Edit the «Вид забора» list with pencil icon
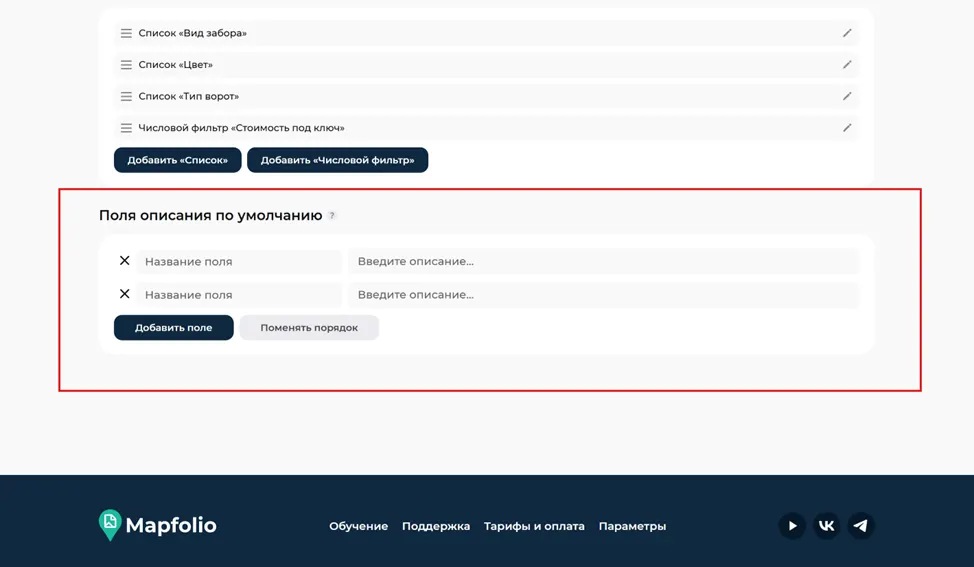The height and width of the screenshot is (567, 974). tap(847, 33)
